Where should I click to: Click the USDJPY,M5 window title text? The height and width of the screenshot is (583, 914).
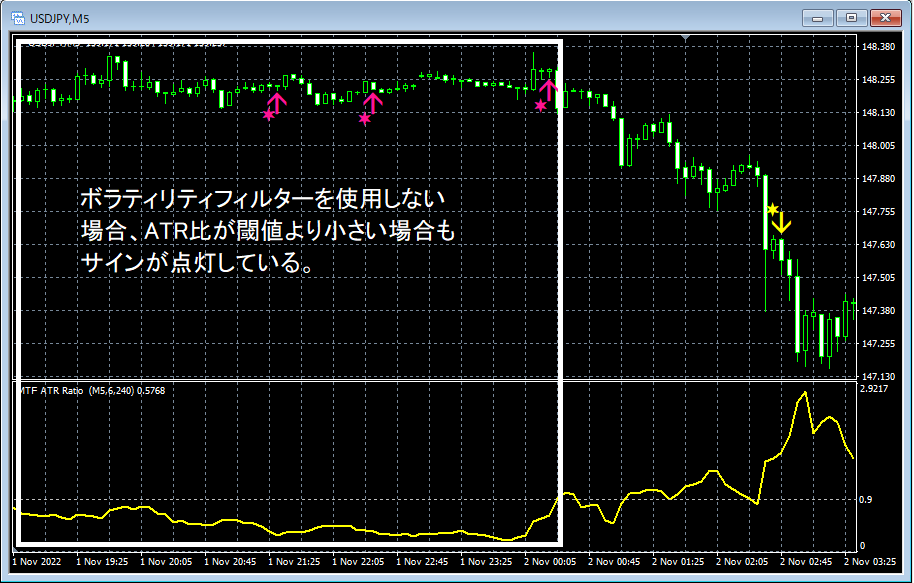(x=59, y=19)
